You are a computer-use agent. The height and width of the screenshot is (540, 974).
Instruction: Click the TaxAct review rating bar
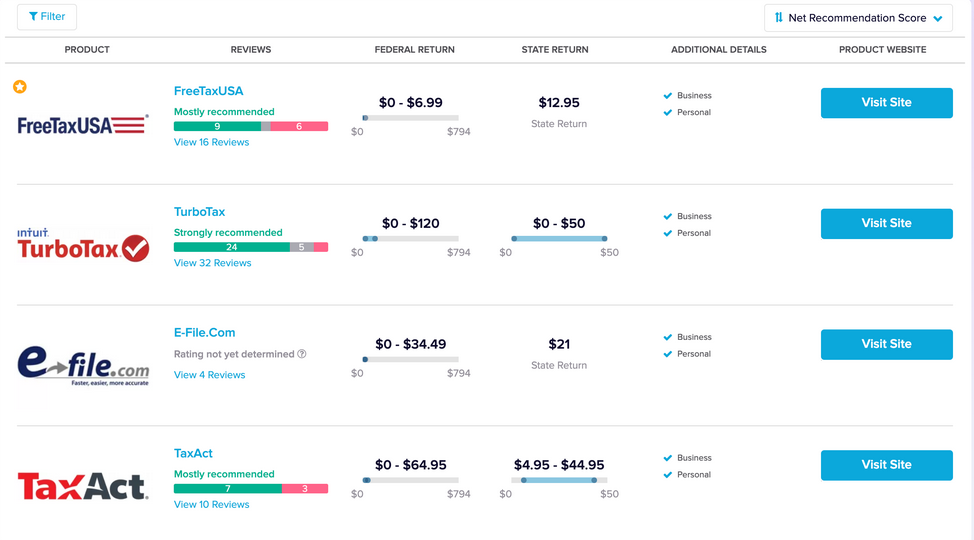tap(251, 488)
